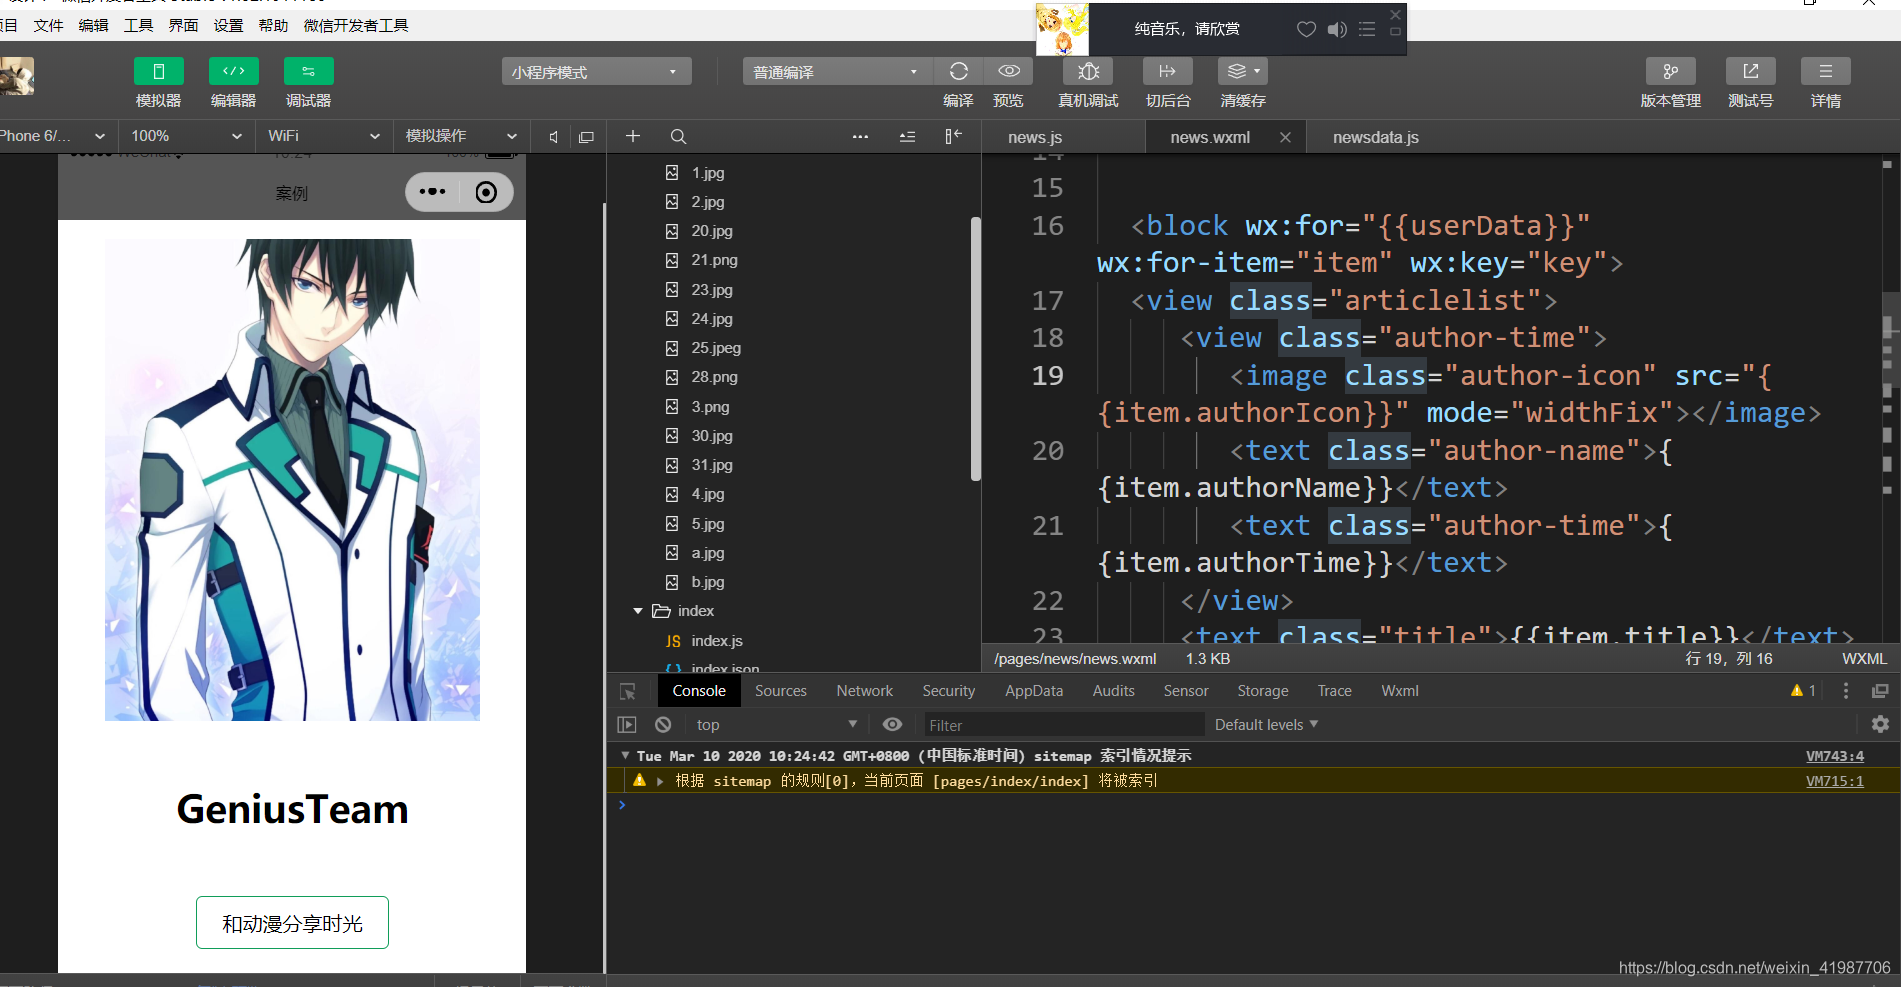Open file tree more options (three dots)
This screenshot has height=987, width=1901.
coord(860,136)
